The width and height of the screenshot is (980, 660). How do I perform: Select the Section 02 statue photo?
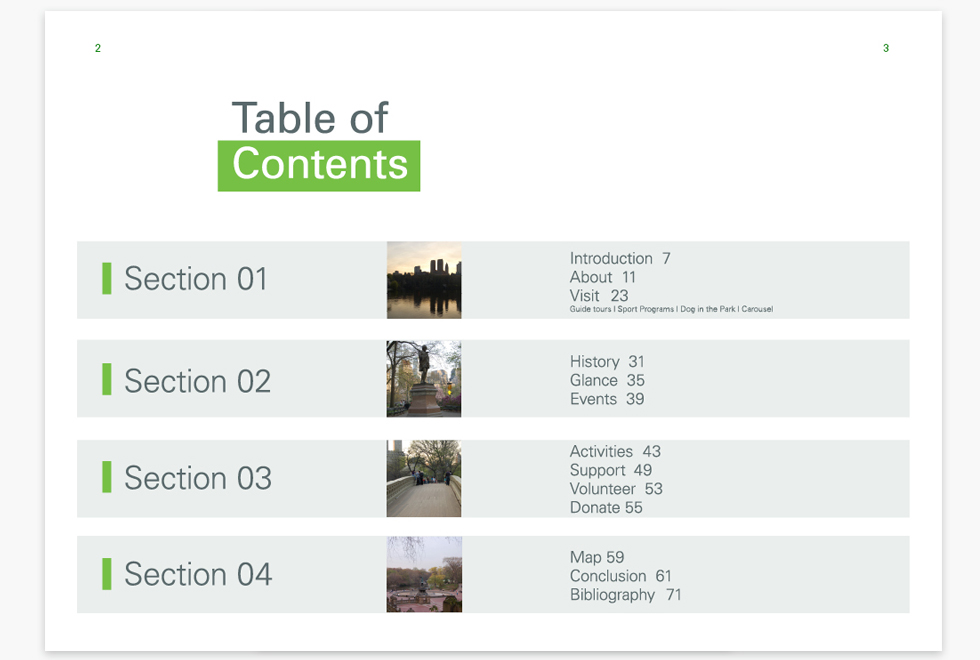click(x=424, y=378)
